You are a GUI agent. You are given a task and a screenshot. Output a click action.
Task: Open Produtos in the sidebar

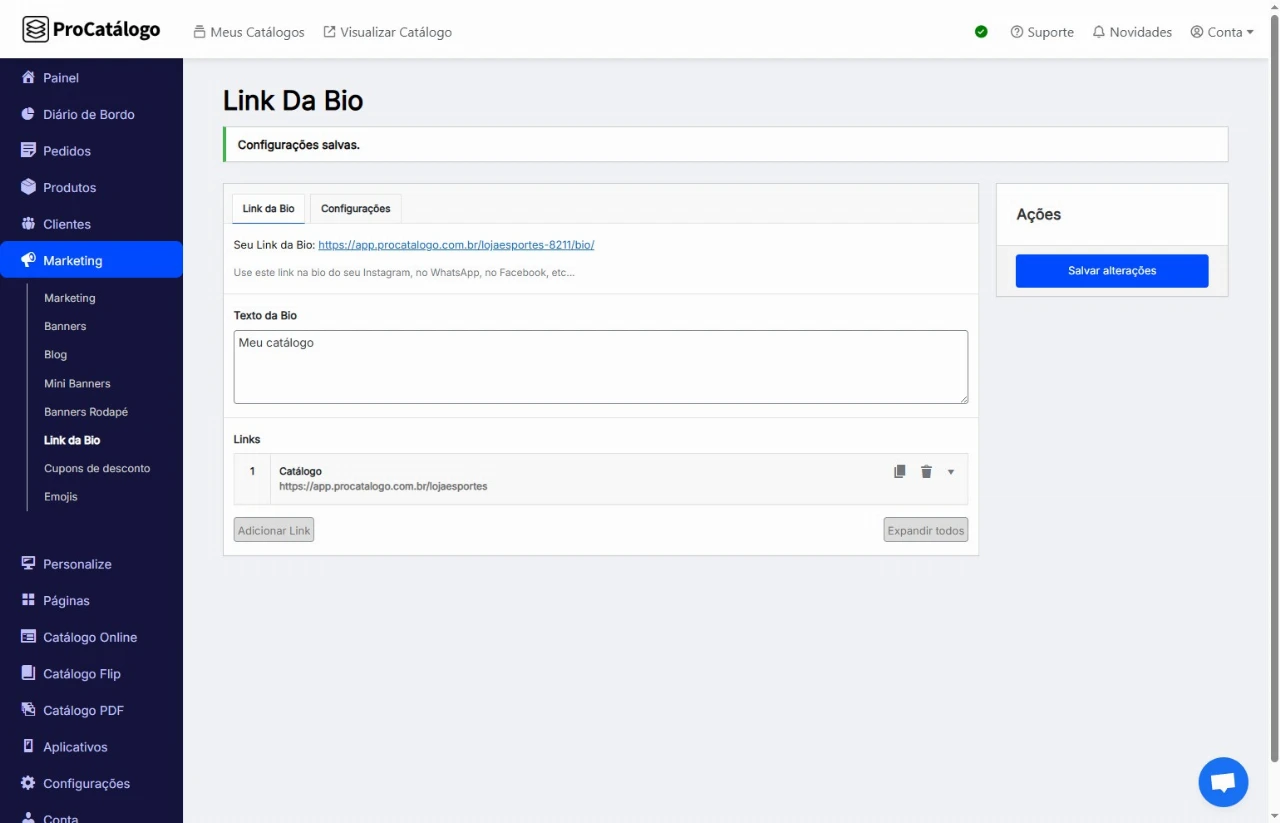69,188
